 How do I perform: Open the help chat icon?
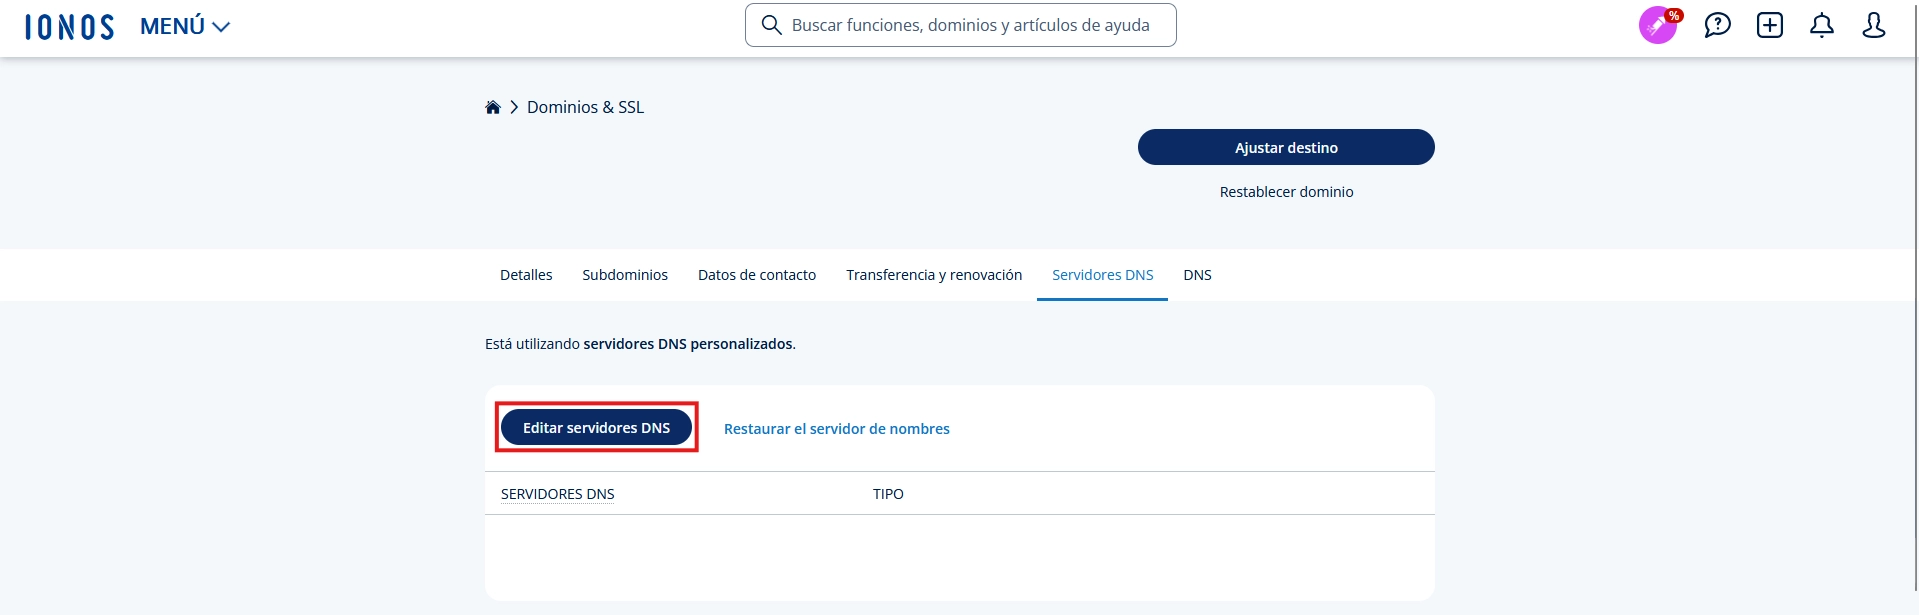(1717, 25)
